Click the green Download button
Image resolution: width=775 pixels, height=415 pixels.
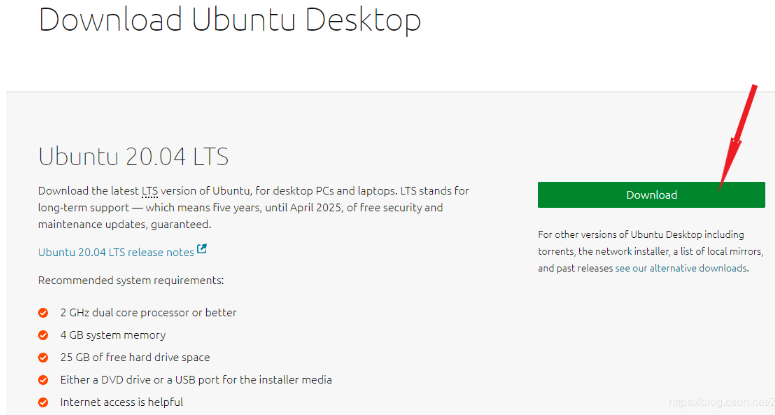pos(651,195)
